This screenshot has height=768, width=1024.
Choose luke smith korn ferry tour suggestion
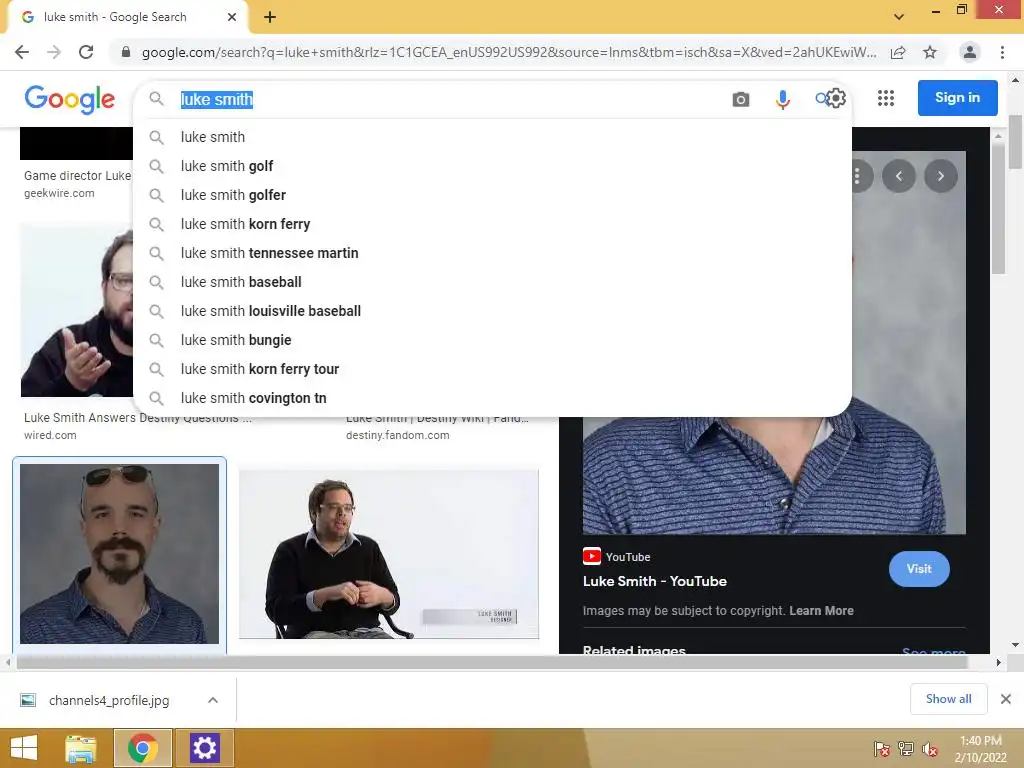492,369
